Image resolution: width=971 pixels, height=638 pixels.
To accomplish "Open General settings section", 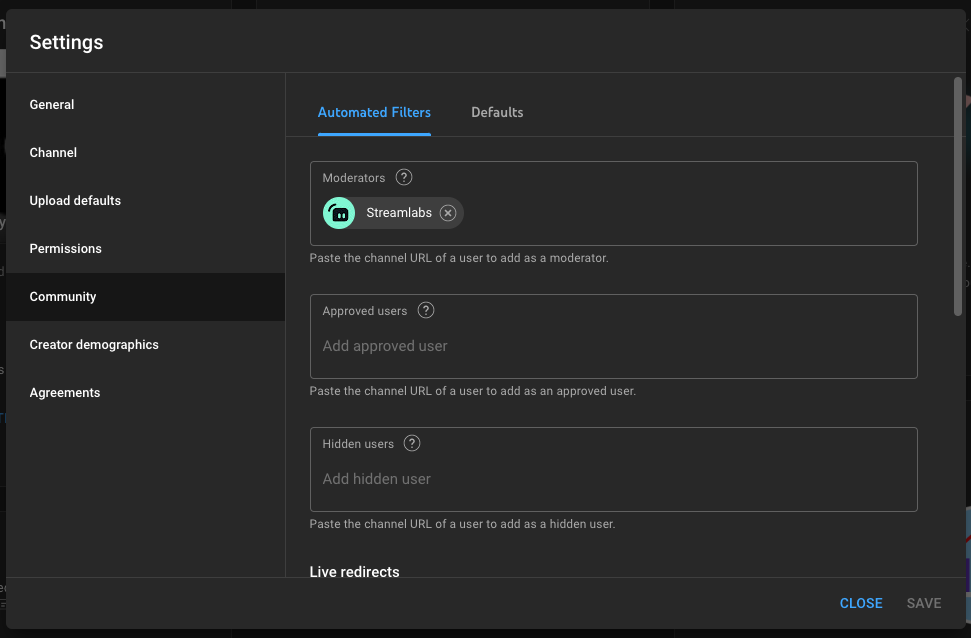I will tap(52, 105).
